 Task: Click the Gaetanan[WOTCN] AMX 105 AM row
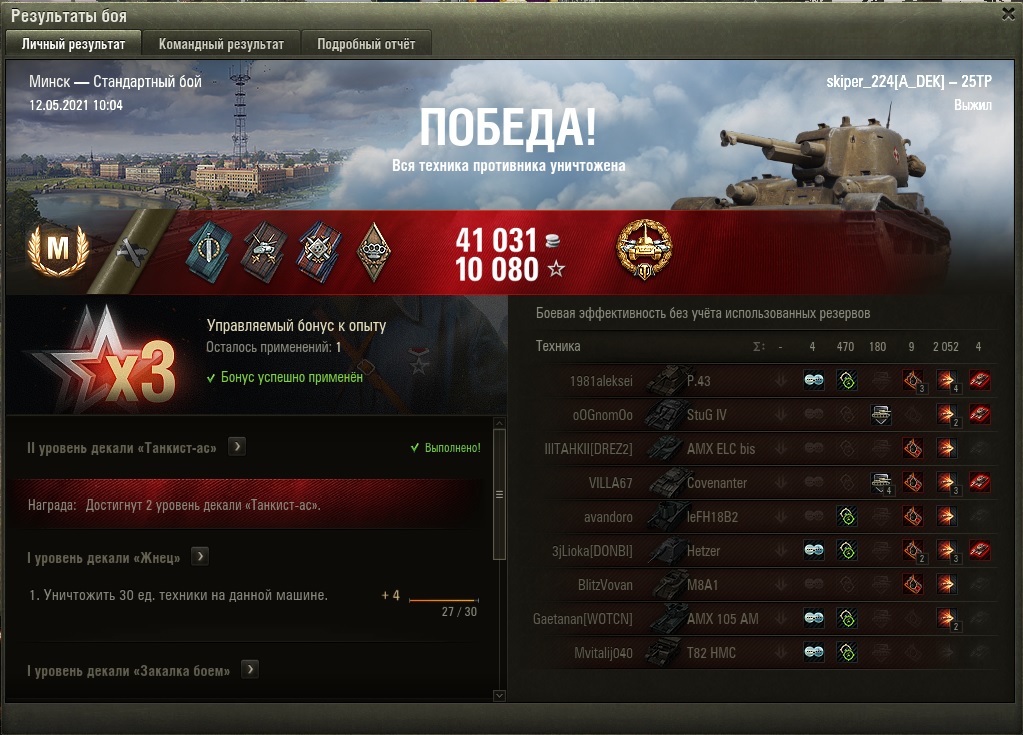tap(765, 618)
